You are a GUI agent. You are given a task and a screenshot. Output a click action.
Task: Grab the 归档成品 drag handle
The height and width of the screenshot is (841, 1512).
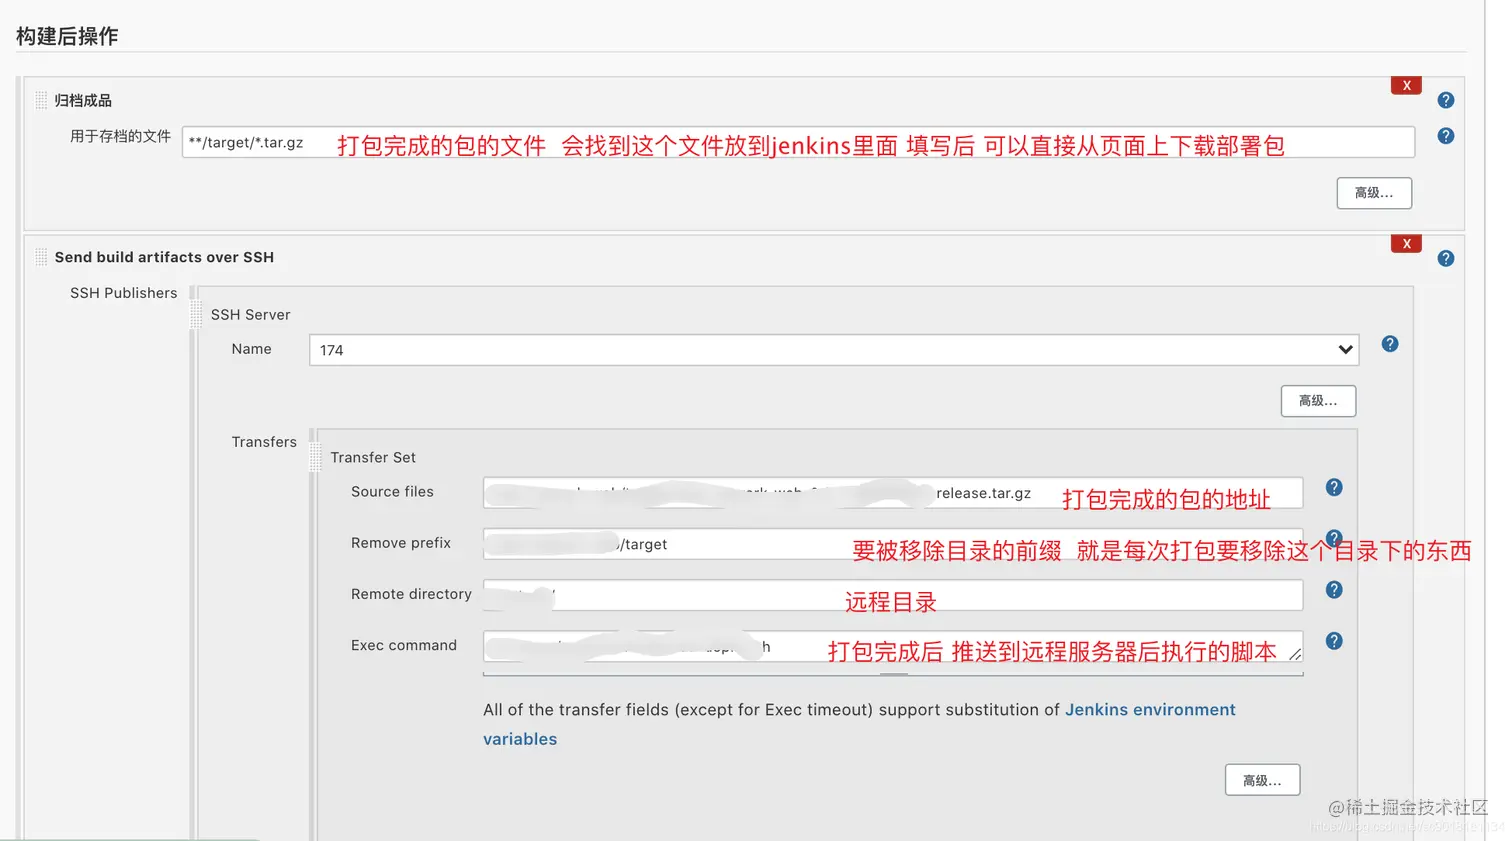pos(41,100)
